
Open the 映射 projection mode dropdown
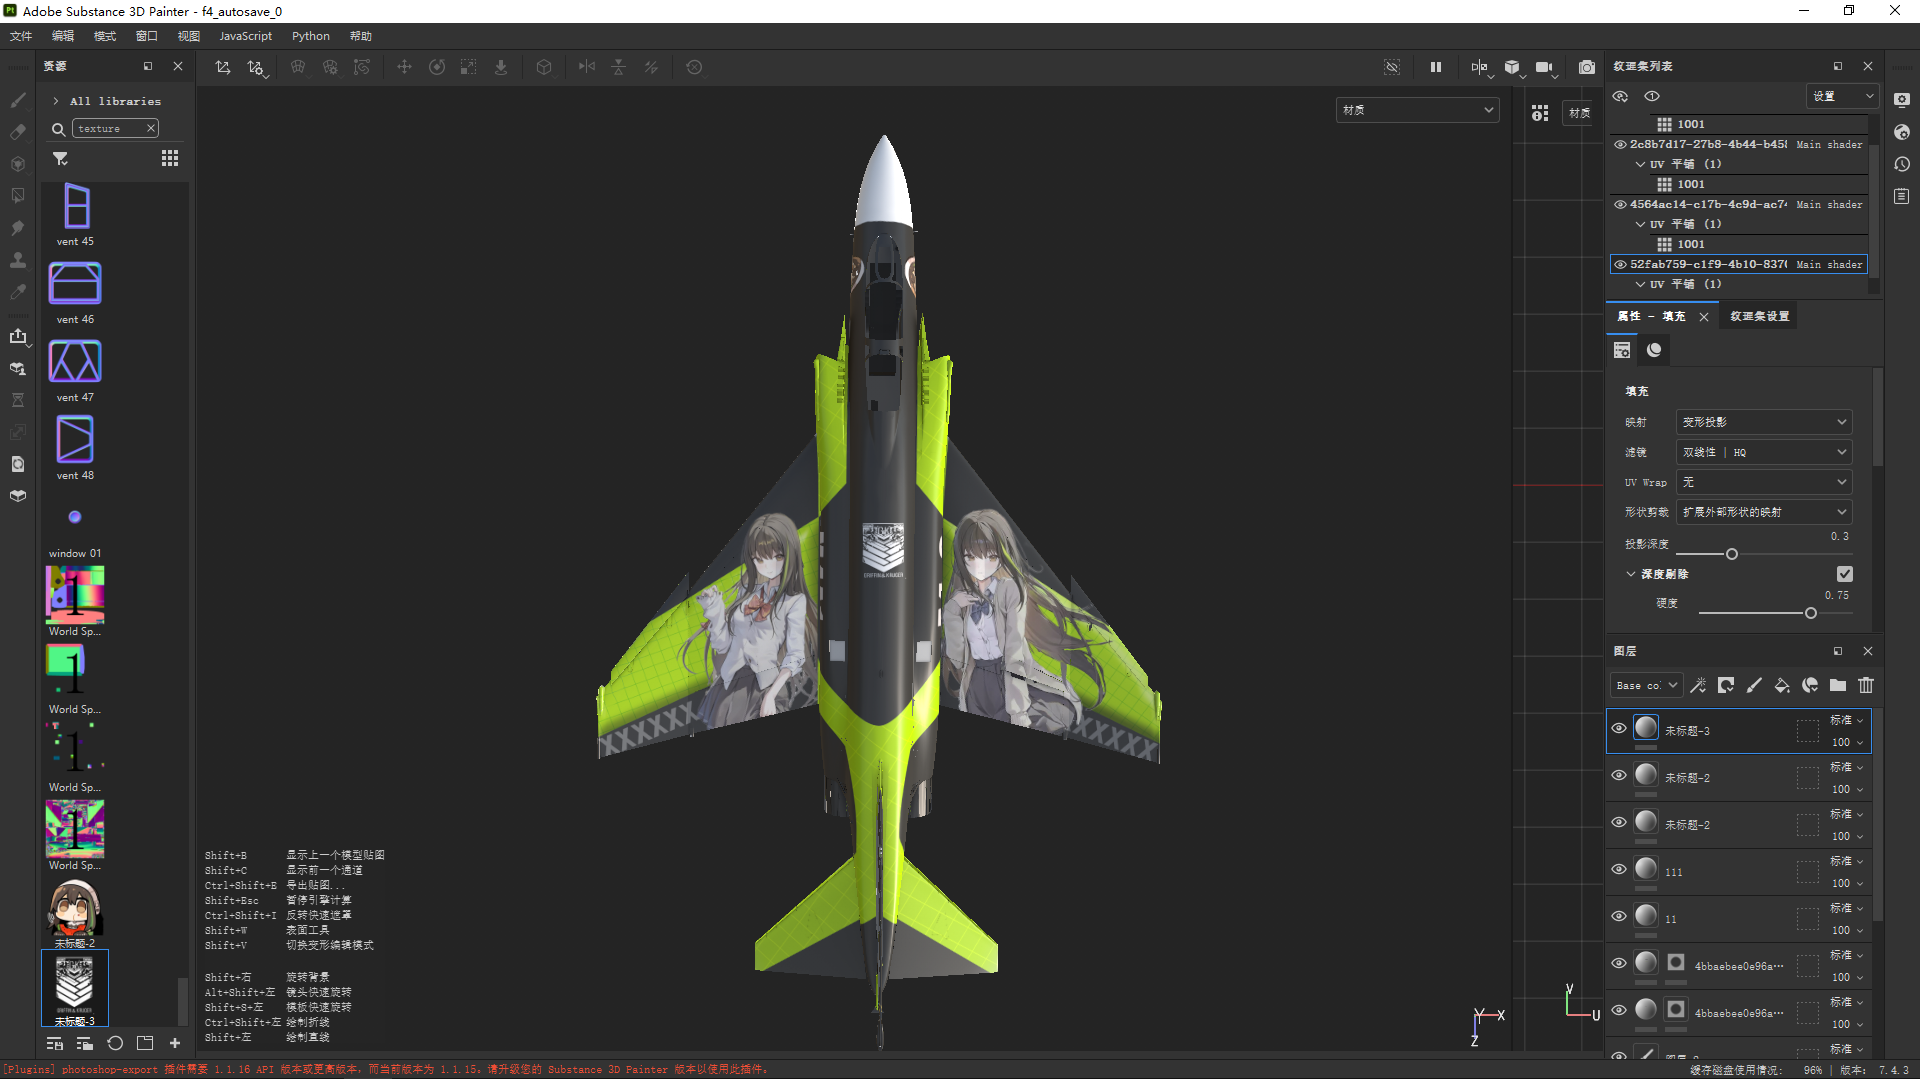click(1763, 422)
